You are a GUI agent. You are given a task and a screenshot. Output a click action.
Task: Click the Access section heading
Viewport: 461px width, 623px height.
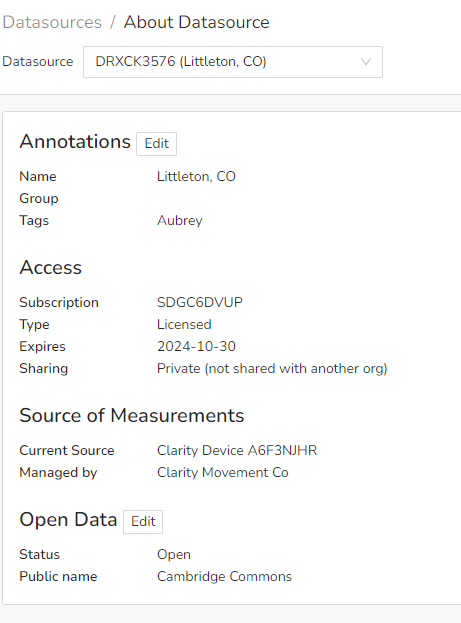(x=50, y=267)
